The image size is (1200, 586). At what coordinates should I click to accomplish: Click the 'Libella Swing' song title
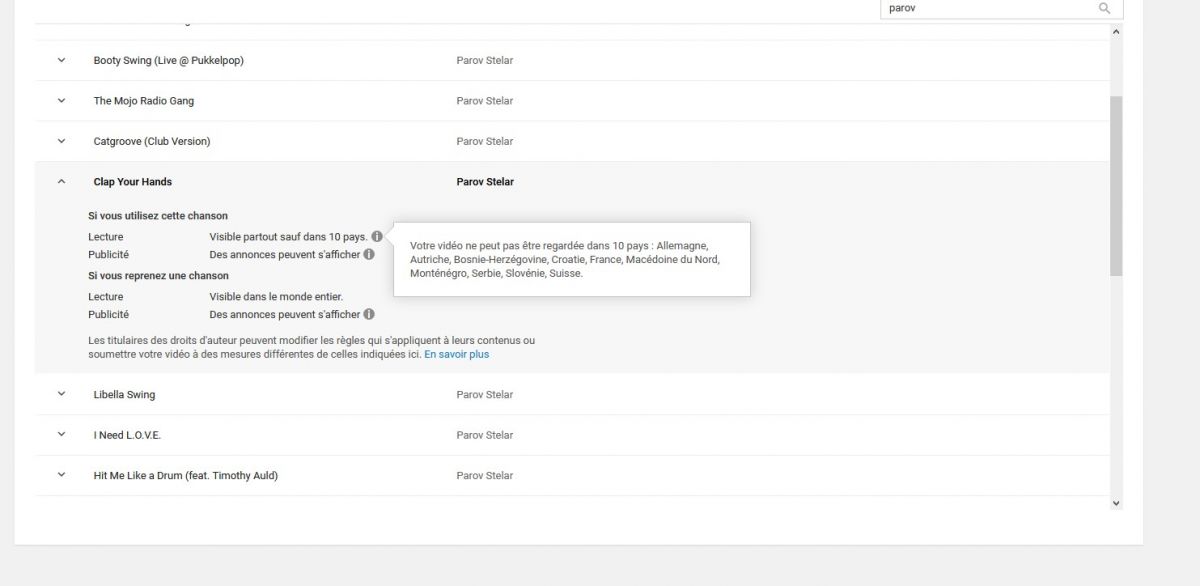point(124,395)
